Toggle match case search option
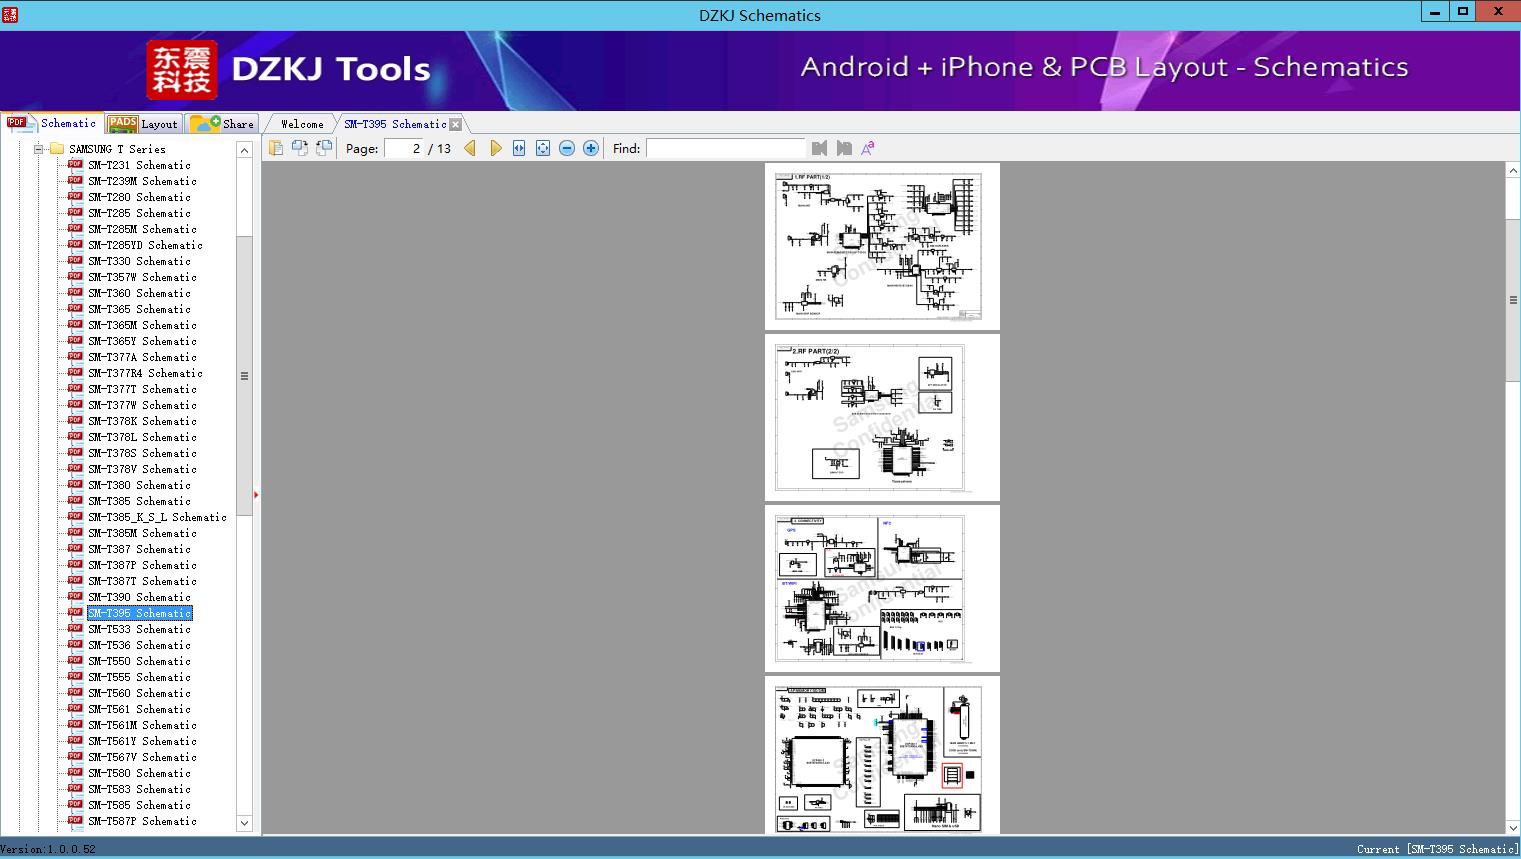 [x=868, y=148]
